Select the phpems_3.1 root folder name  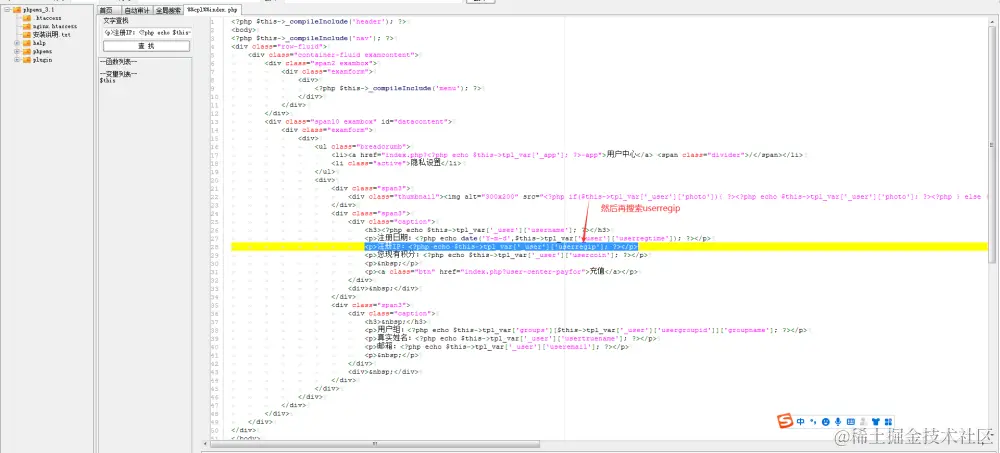[x=40, y=10]
